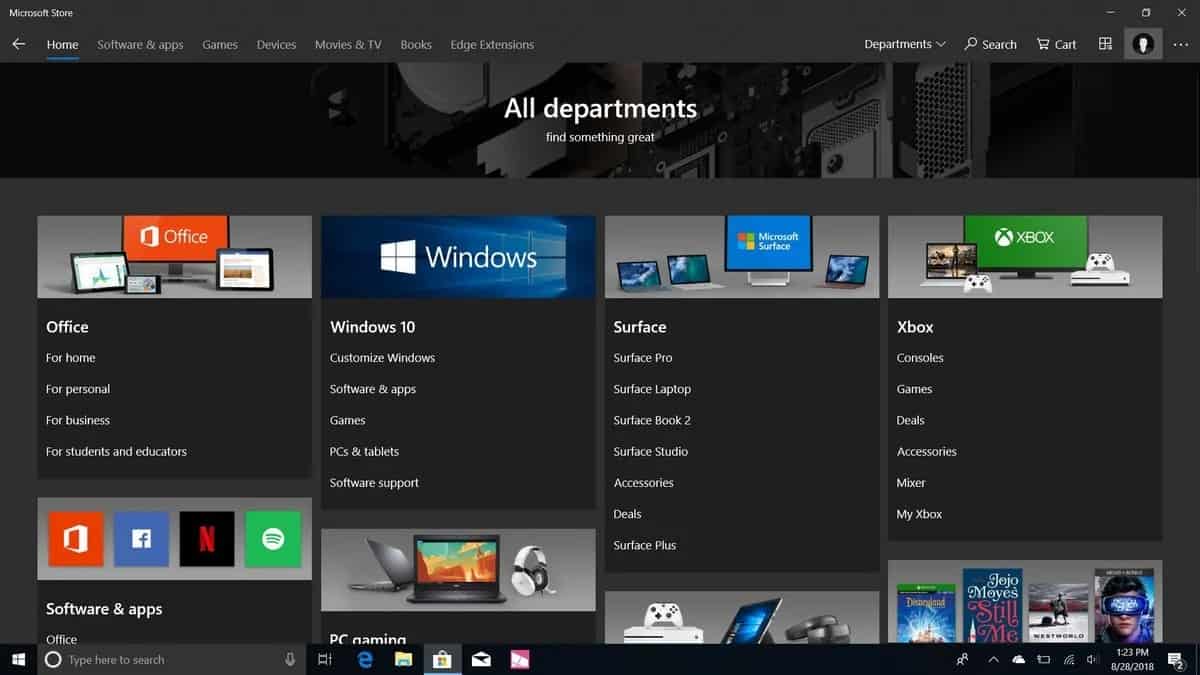Open the shopping Cart

click(x=1055, y=44)
